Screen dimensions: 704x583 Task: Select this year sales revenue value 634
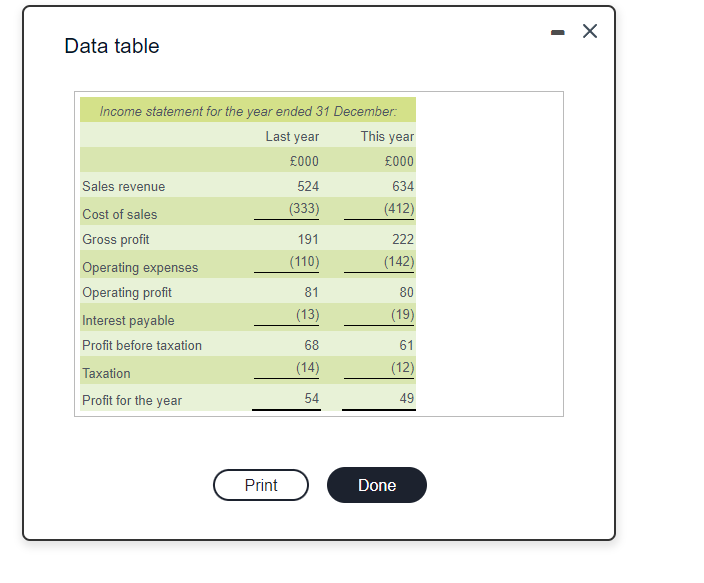coord(403,186)
